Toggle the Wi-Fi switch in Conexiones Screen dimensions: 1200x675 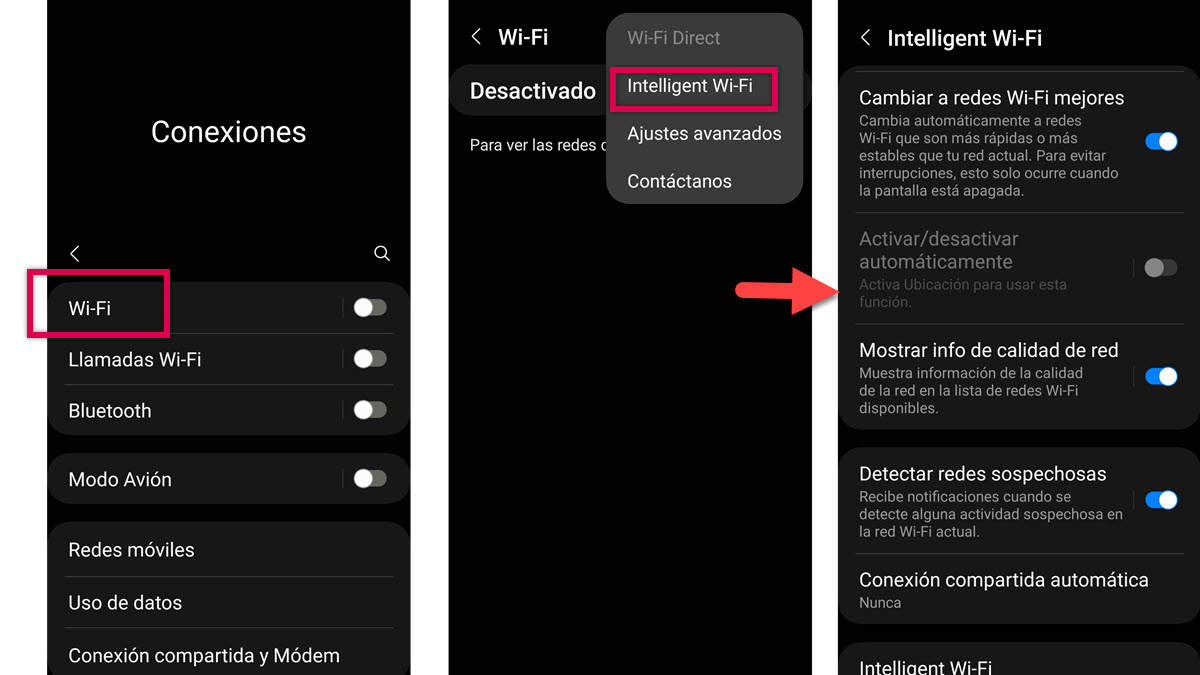(369, 308)
